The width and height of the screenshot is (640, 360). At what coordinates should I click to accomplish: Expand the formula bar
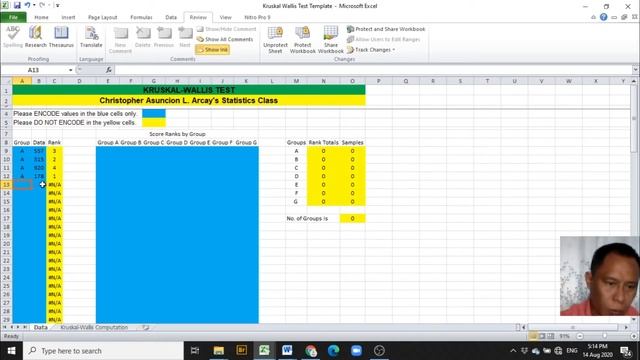tap(635, 70)
